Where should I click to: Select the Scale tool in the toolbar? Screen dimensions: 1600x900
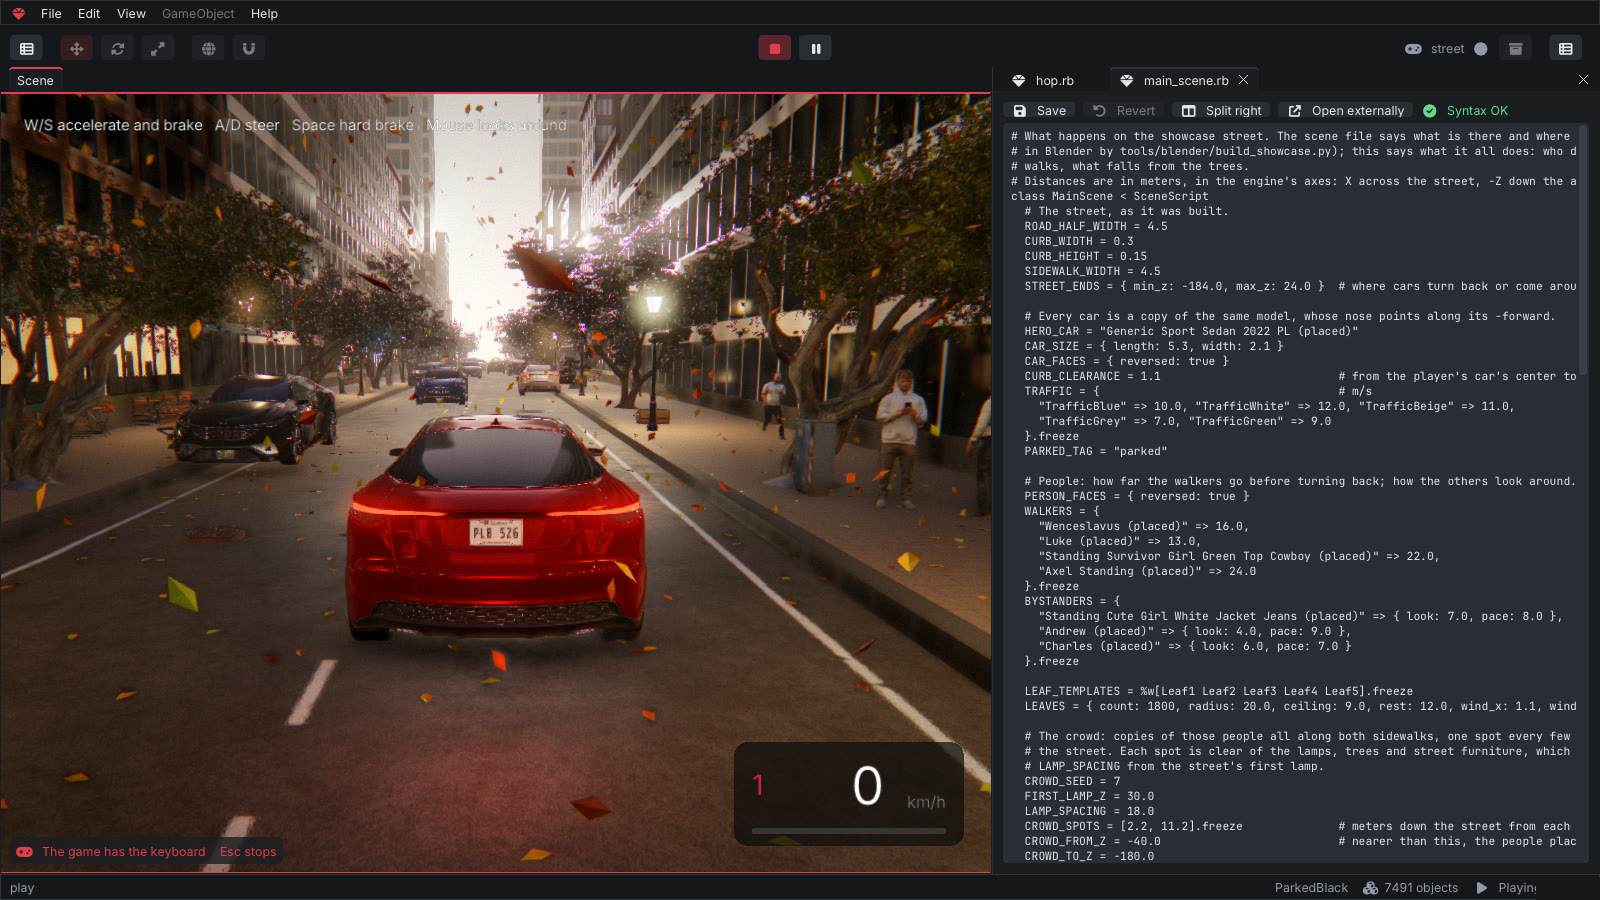coord(158,48)
